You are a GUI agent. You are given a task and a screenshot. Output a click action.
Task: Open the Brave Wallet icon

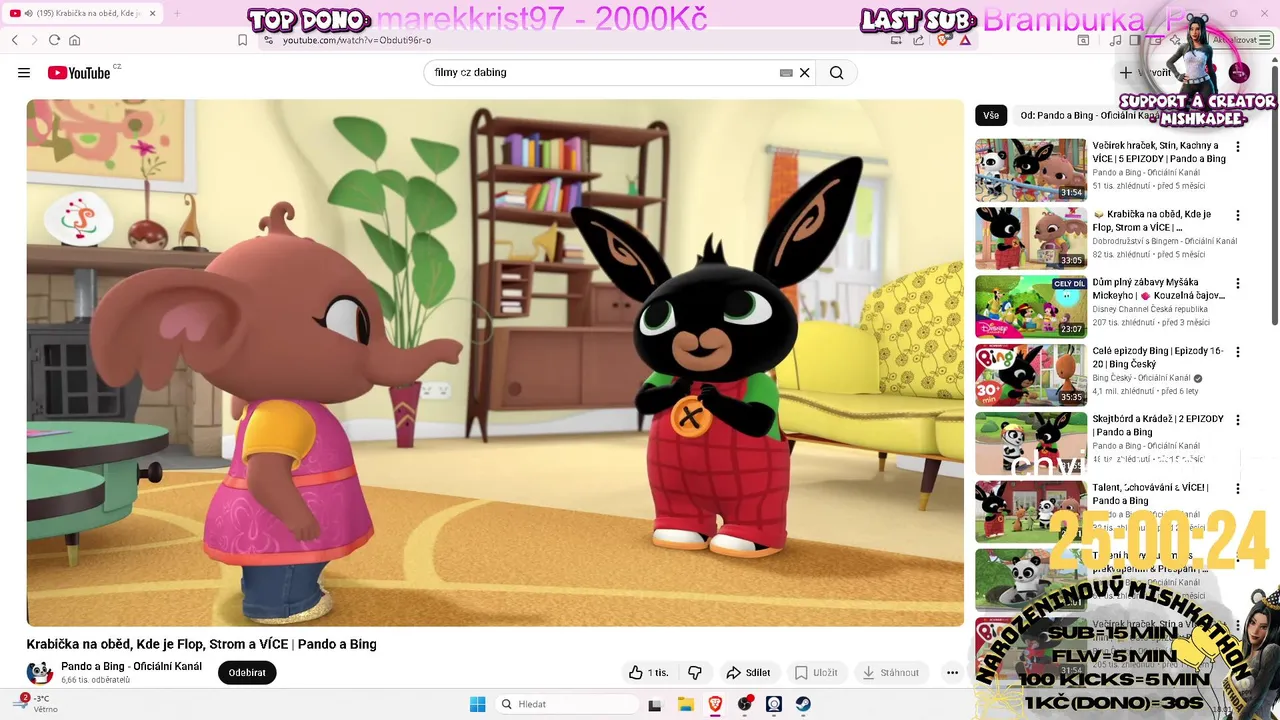(1156, 40)
